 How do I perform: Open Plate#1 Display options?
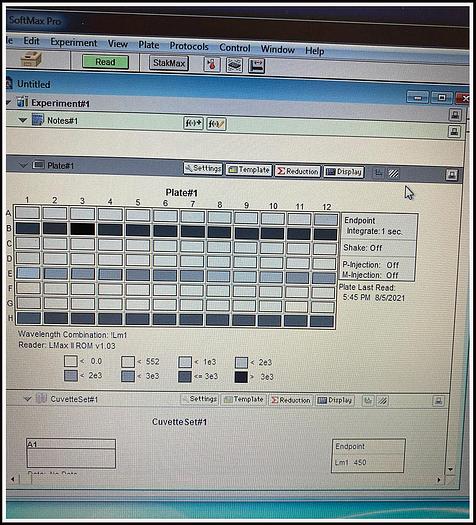344,172
